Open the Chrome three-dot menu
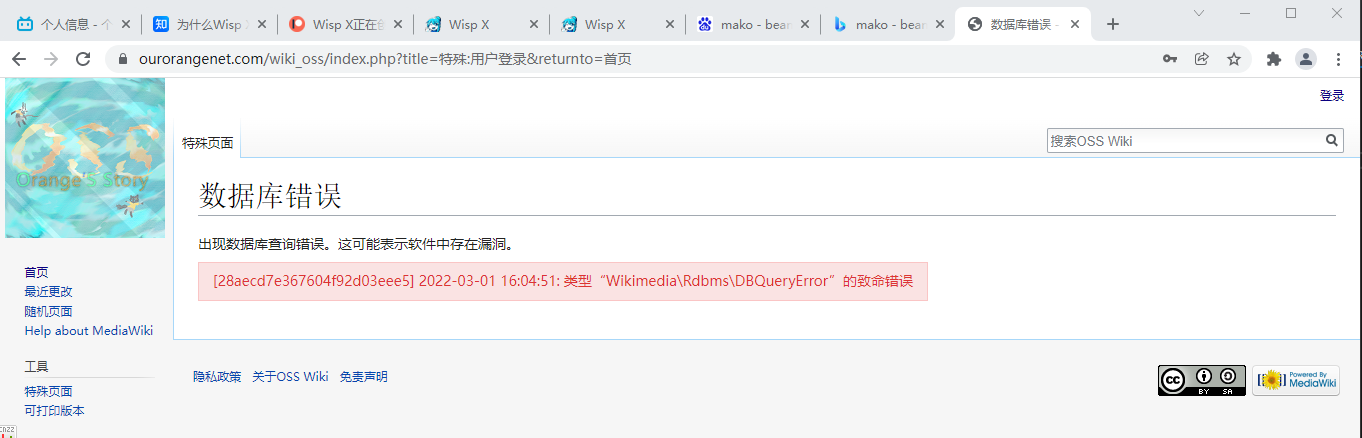 coord(1339,59)
